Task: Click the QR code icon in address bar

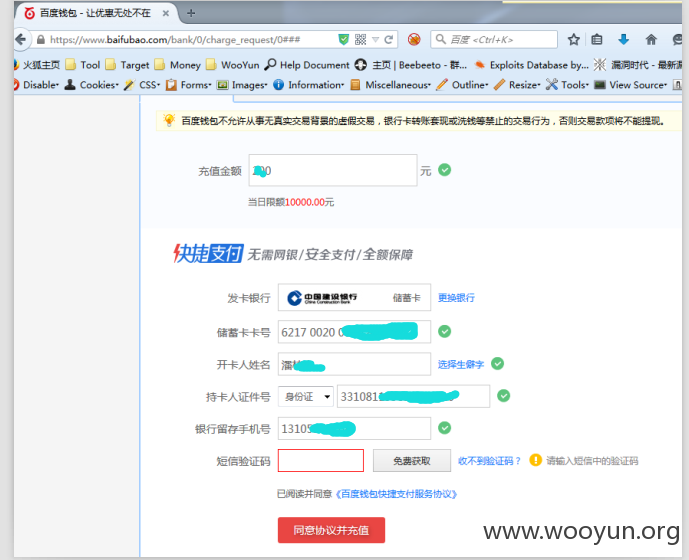Action: (360, 40)
